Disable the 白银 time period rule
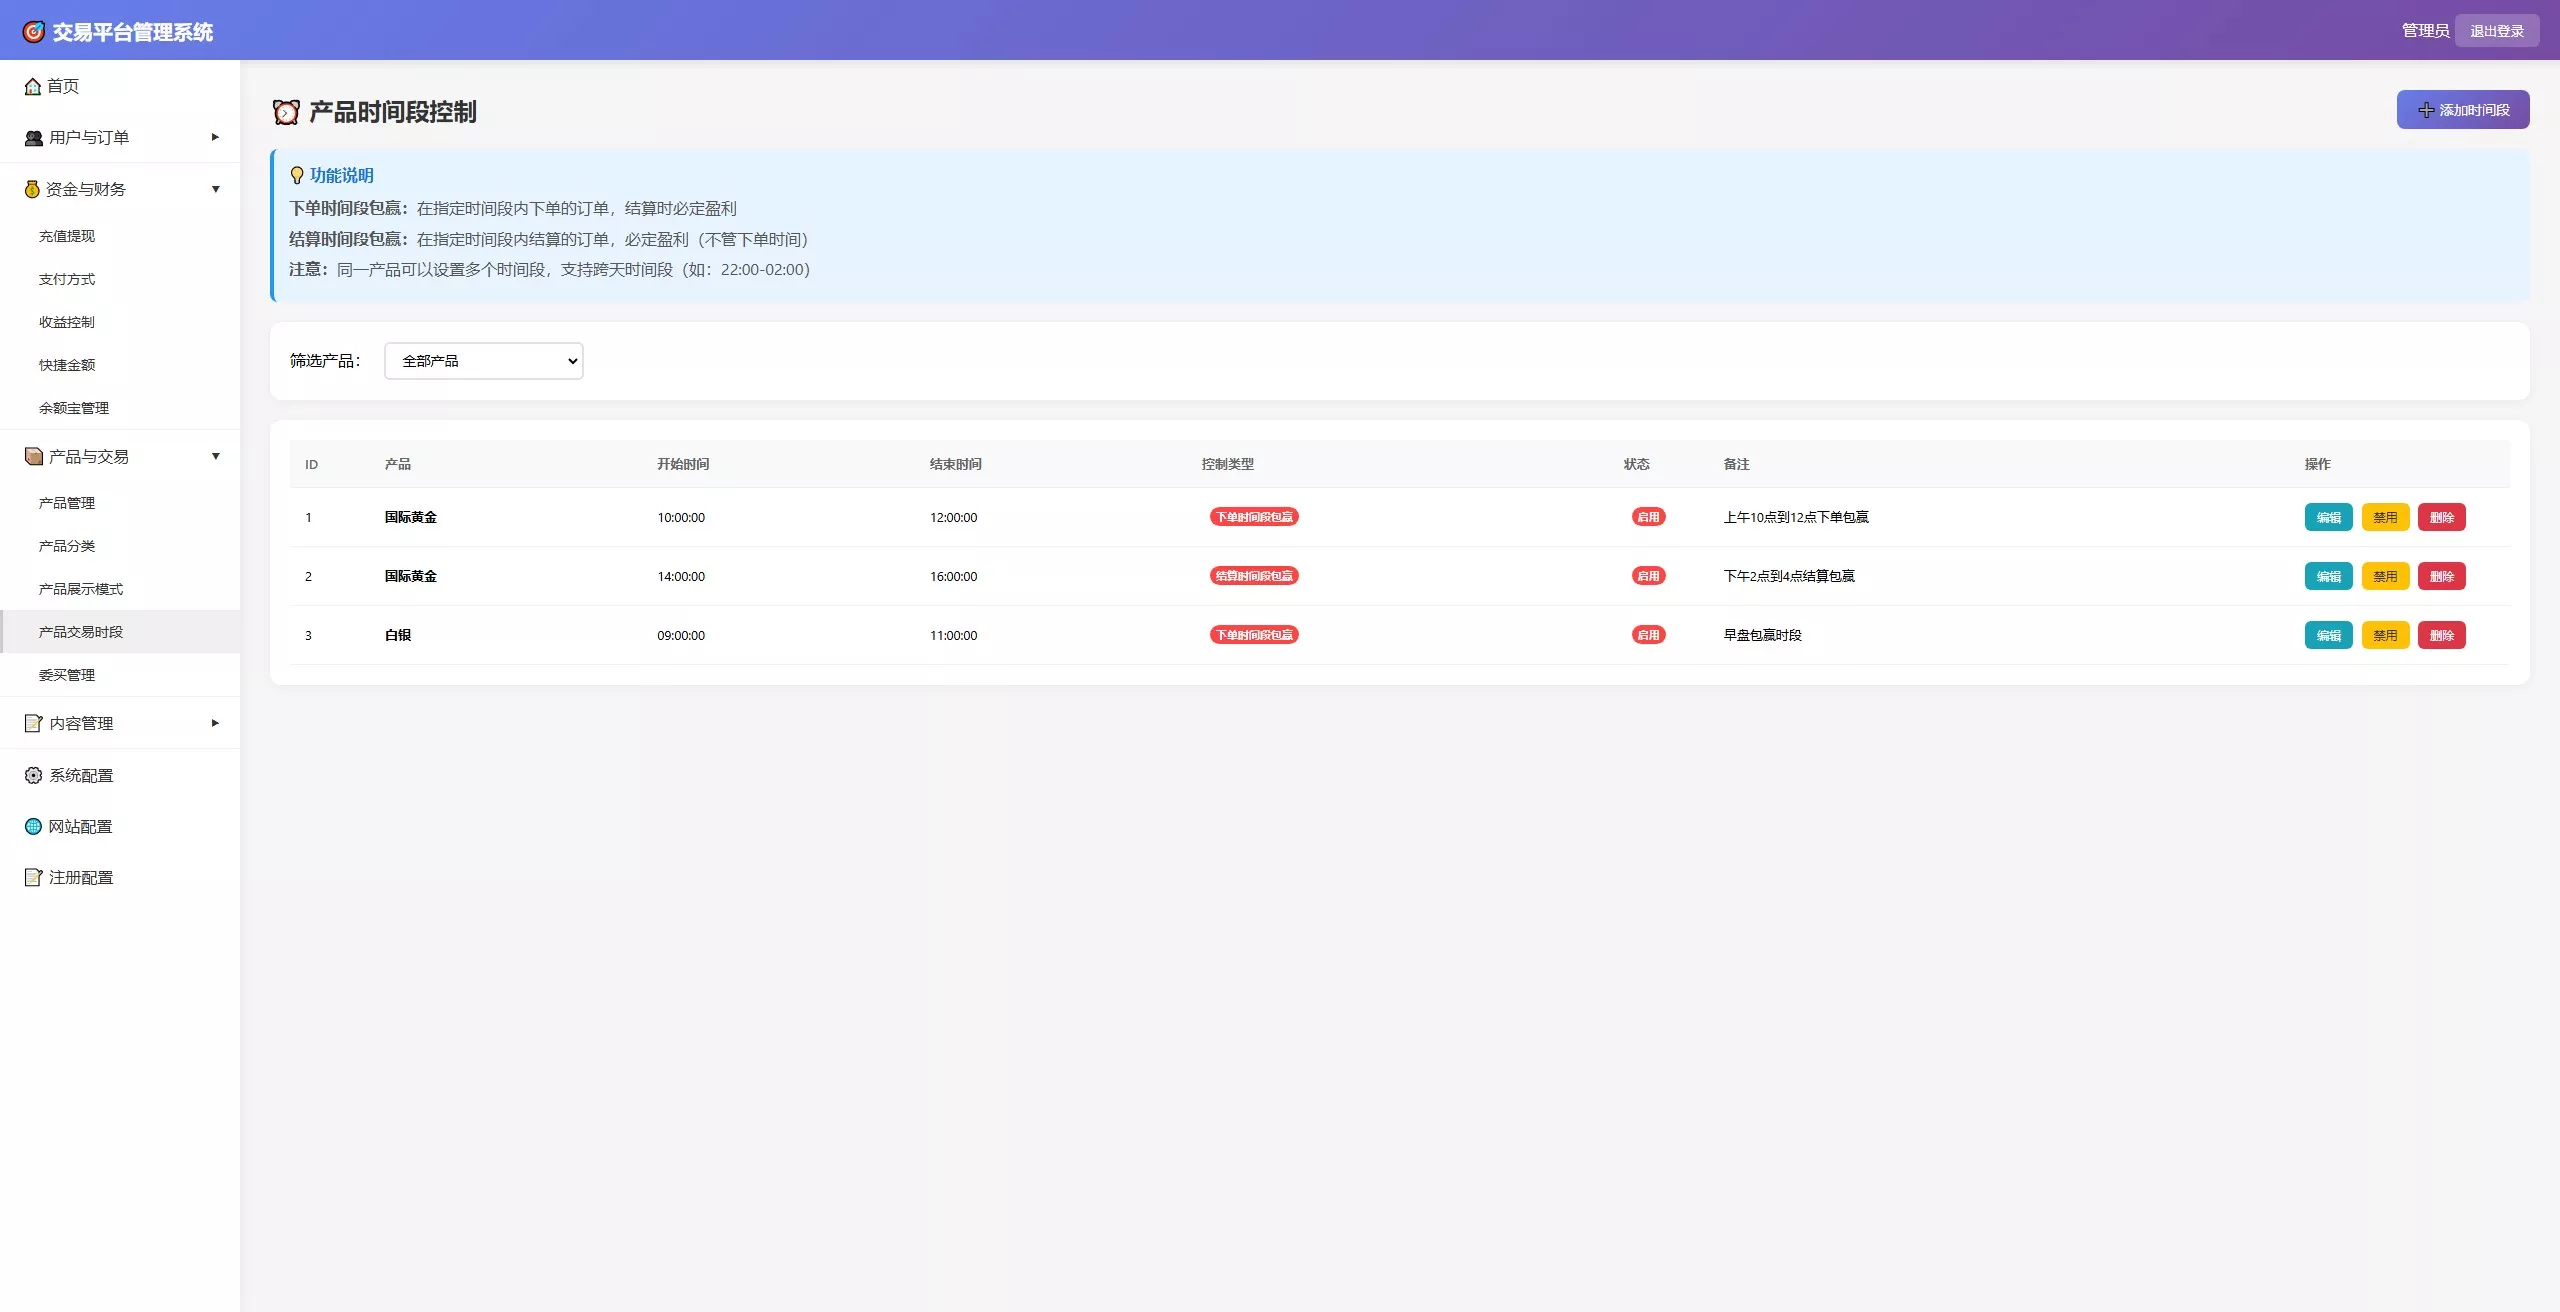2560x1312 pixels. click(x=2385, y=635)
